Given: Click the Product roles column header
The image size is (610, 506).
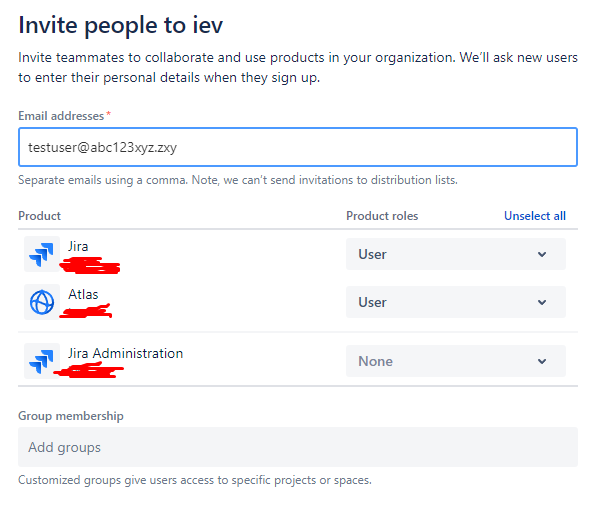Looking at the screenshot, I should click(x=382, y=216).
